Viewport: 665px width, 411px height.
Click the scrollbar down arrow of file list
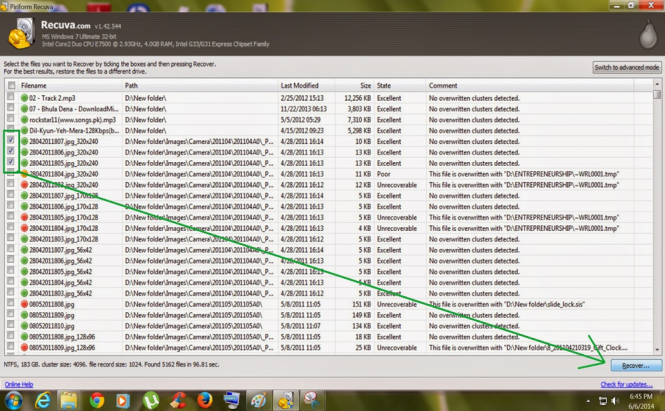pyautogui.click(x=657, y=350)
